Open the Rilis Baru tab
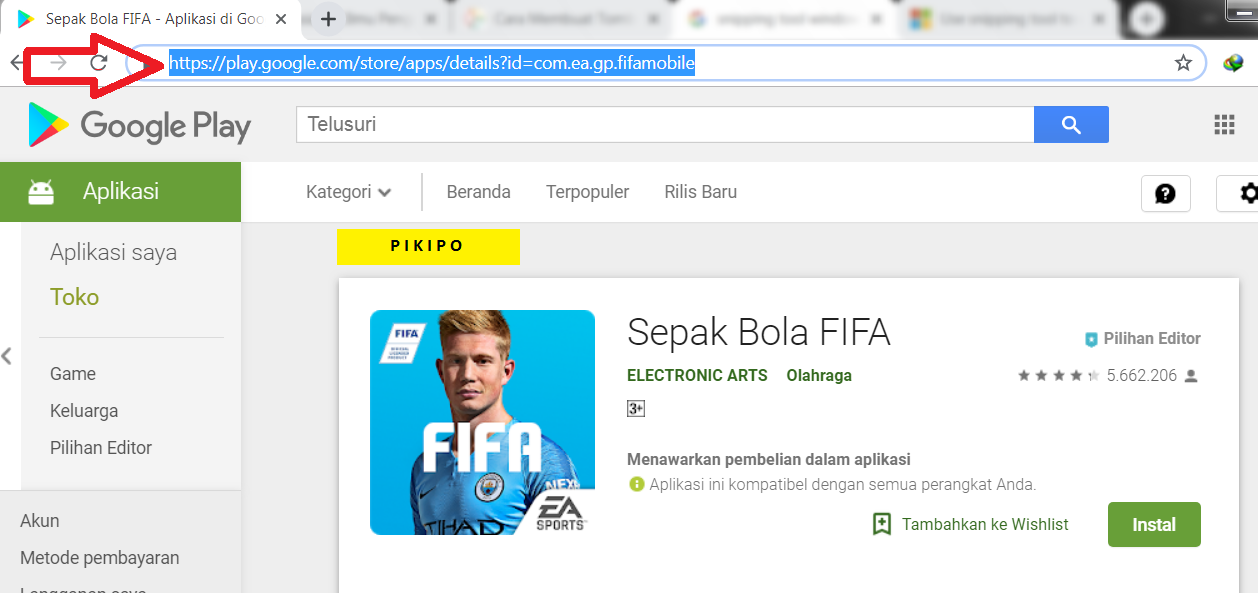1258x593 pixels. click(700, 192)
